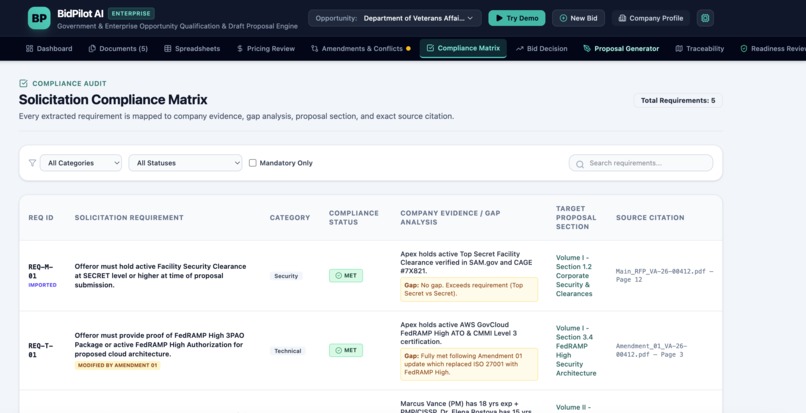Screen dimensions: 806x413
Task: Click the Security category tag
Action: (x=286, y=276)
